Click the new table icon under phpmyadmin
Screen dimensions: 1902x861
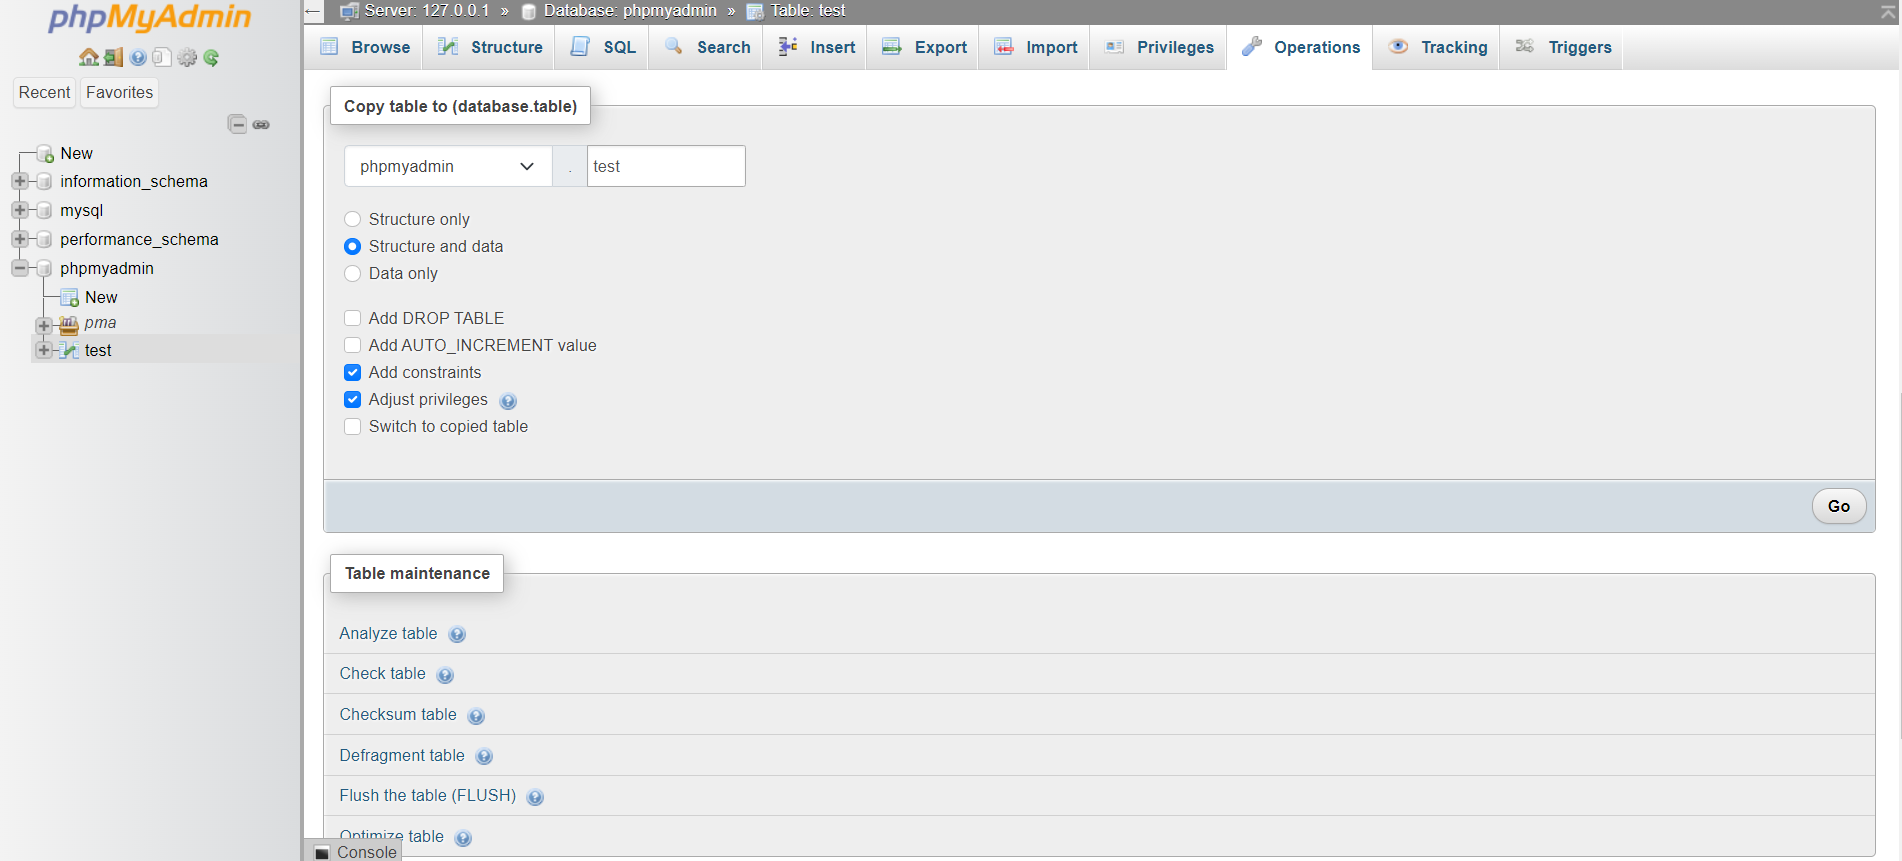pyautogui.click(x=70, y=297)
